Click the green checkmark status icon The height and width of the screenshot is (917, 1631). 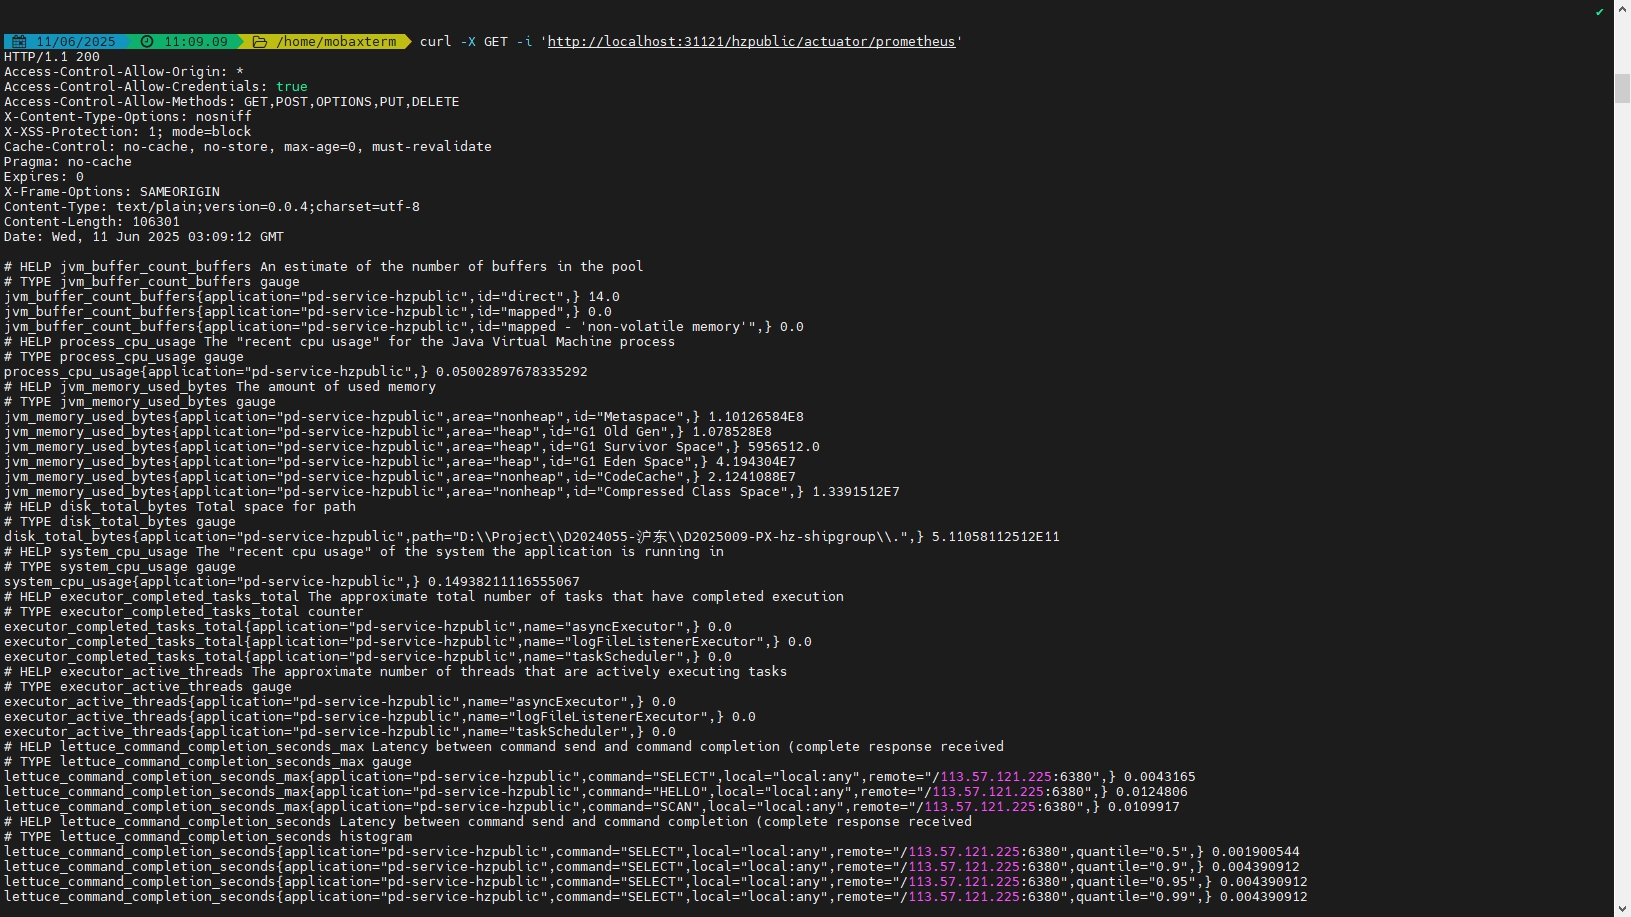tap(1599, 12)
